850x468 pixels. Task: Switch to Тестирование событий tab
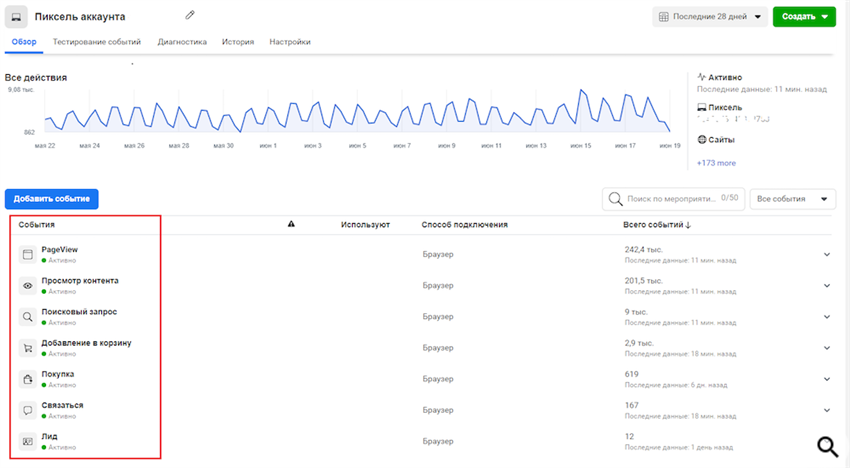pyautogui.click(x=96, y=42)
